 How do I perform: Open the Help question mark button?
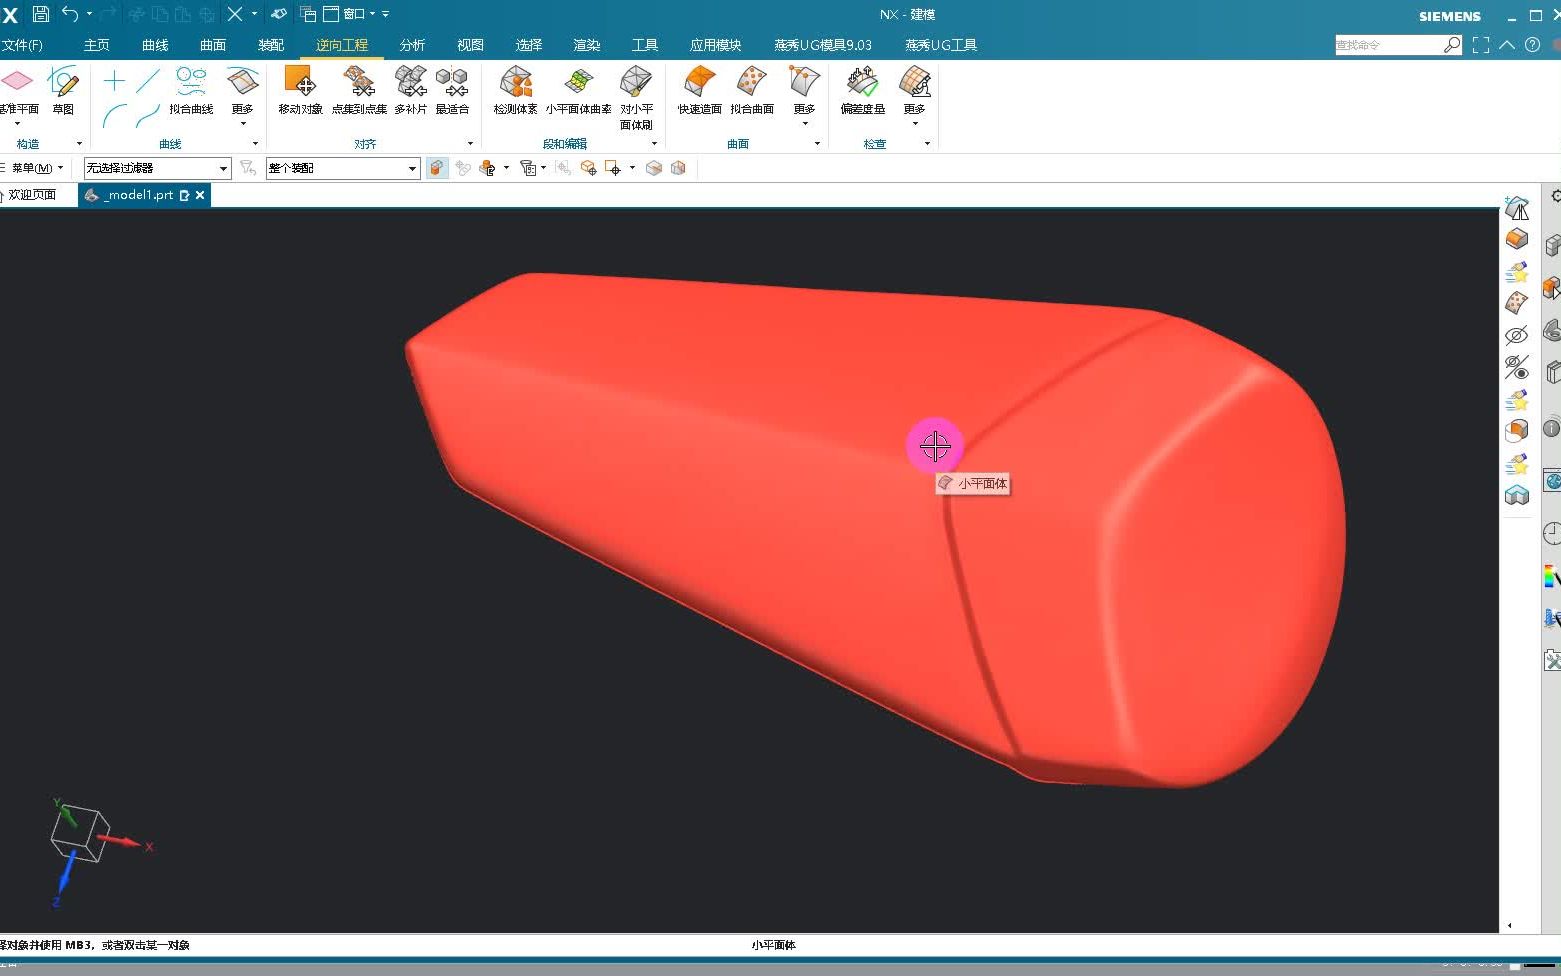[x=1533, y=45]
